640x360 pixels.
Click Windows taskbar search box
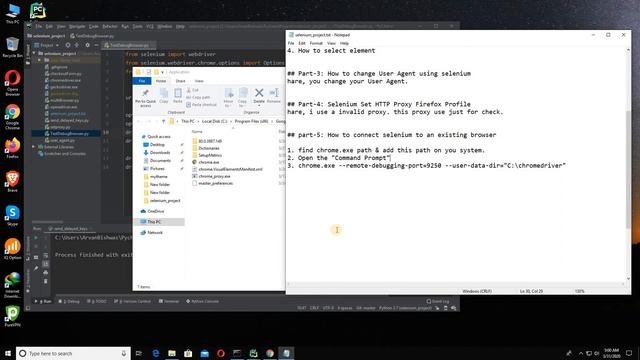[x=73, y=353]
